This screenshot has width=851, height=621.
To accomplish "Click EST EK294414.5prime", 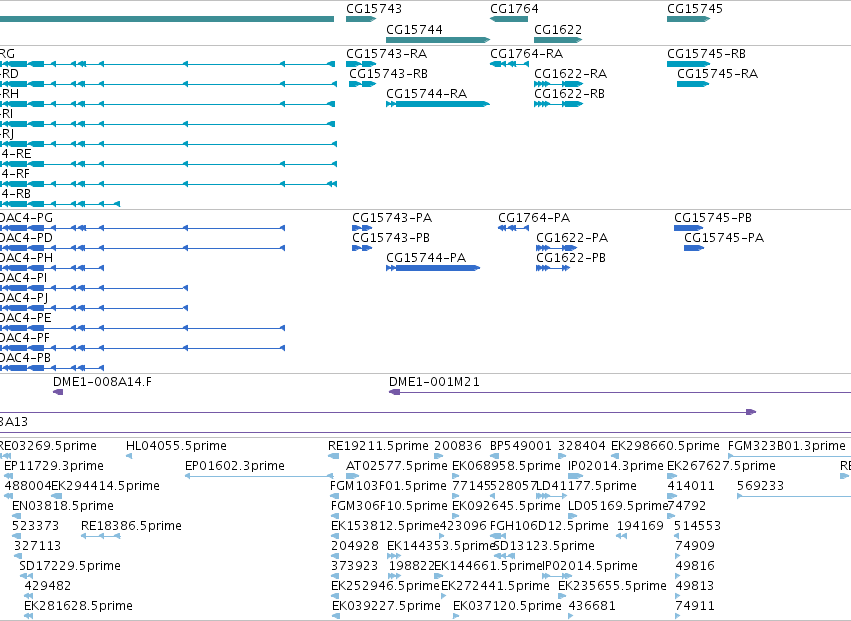I will [105, 486].
